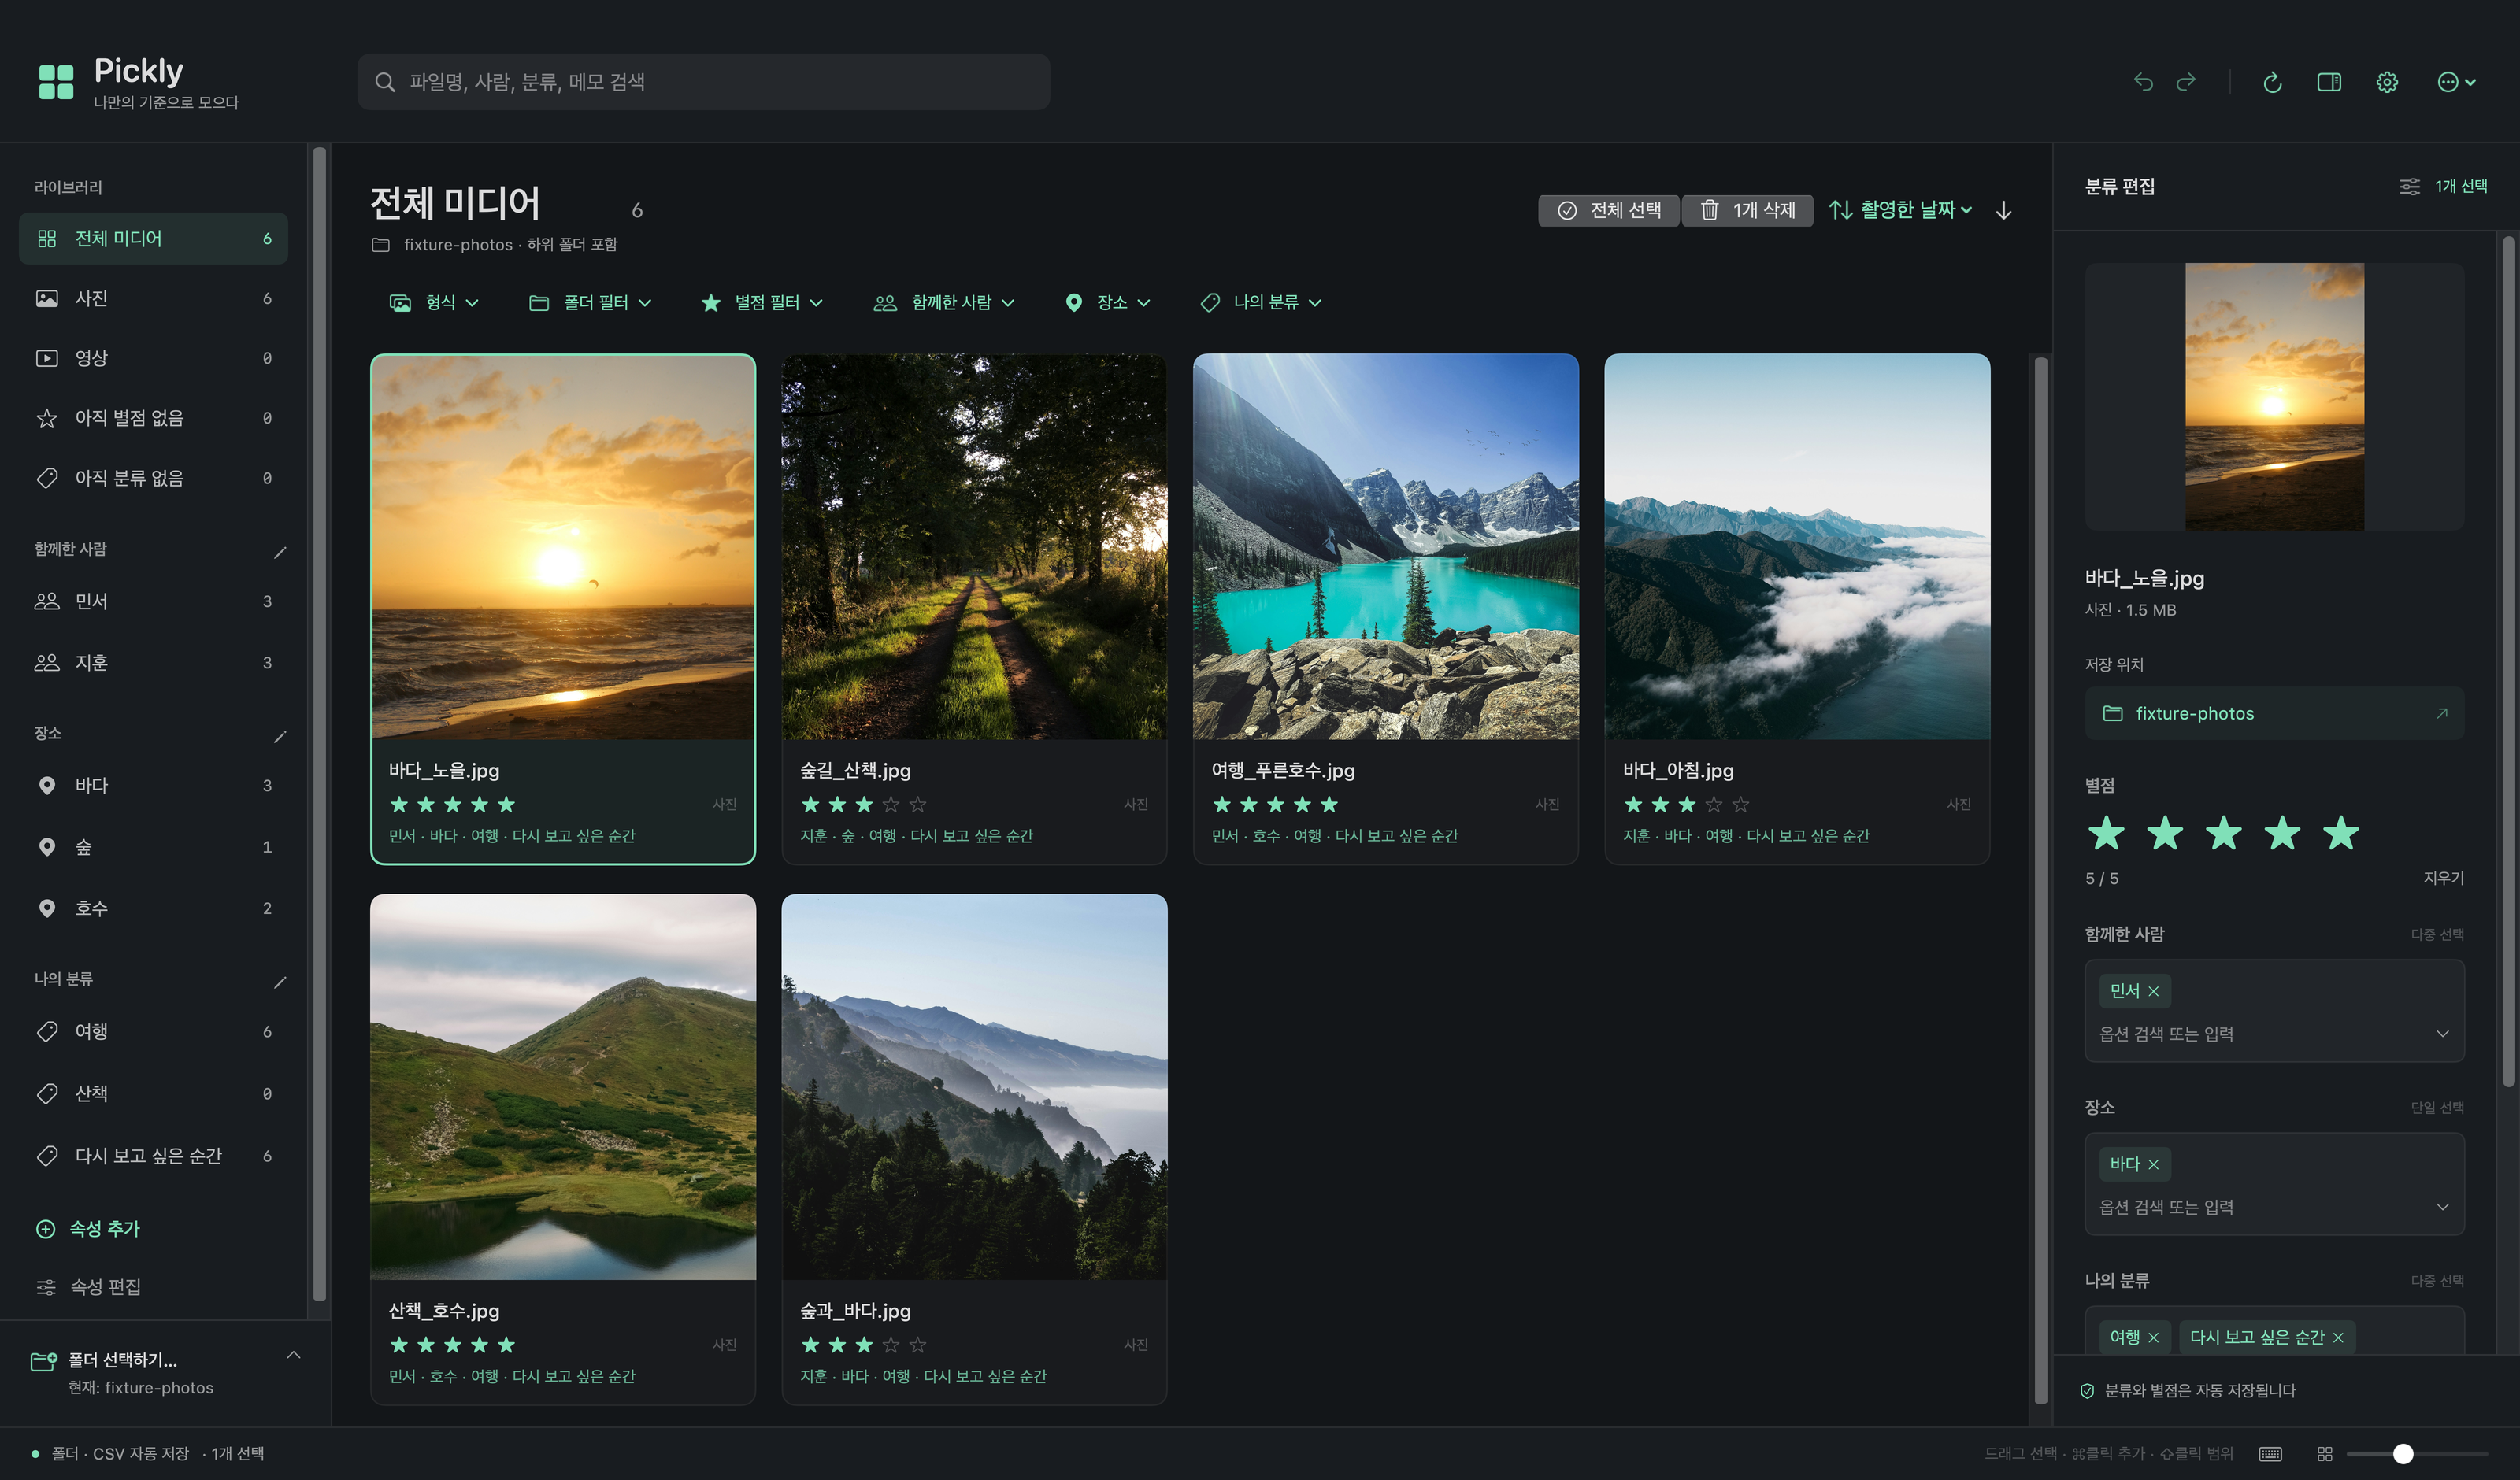The width and height of the screenshot is (2520, 1480).
Task: Click 지우기 to clear rating
Action: [2443, 878]
